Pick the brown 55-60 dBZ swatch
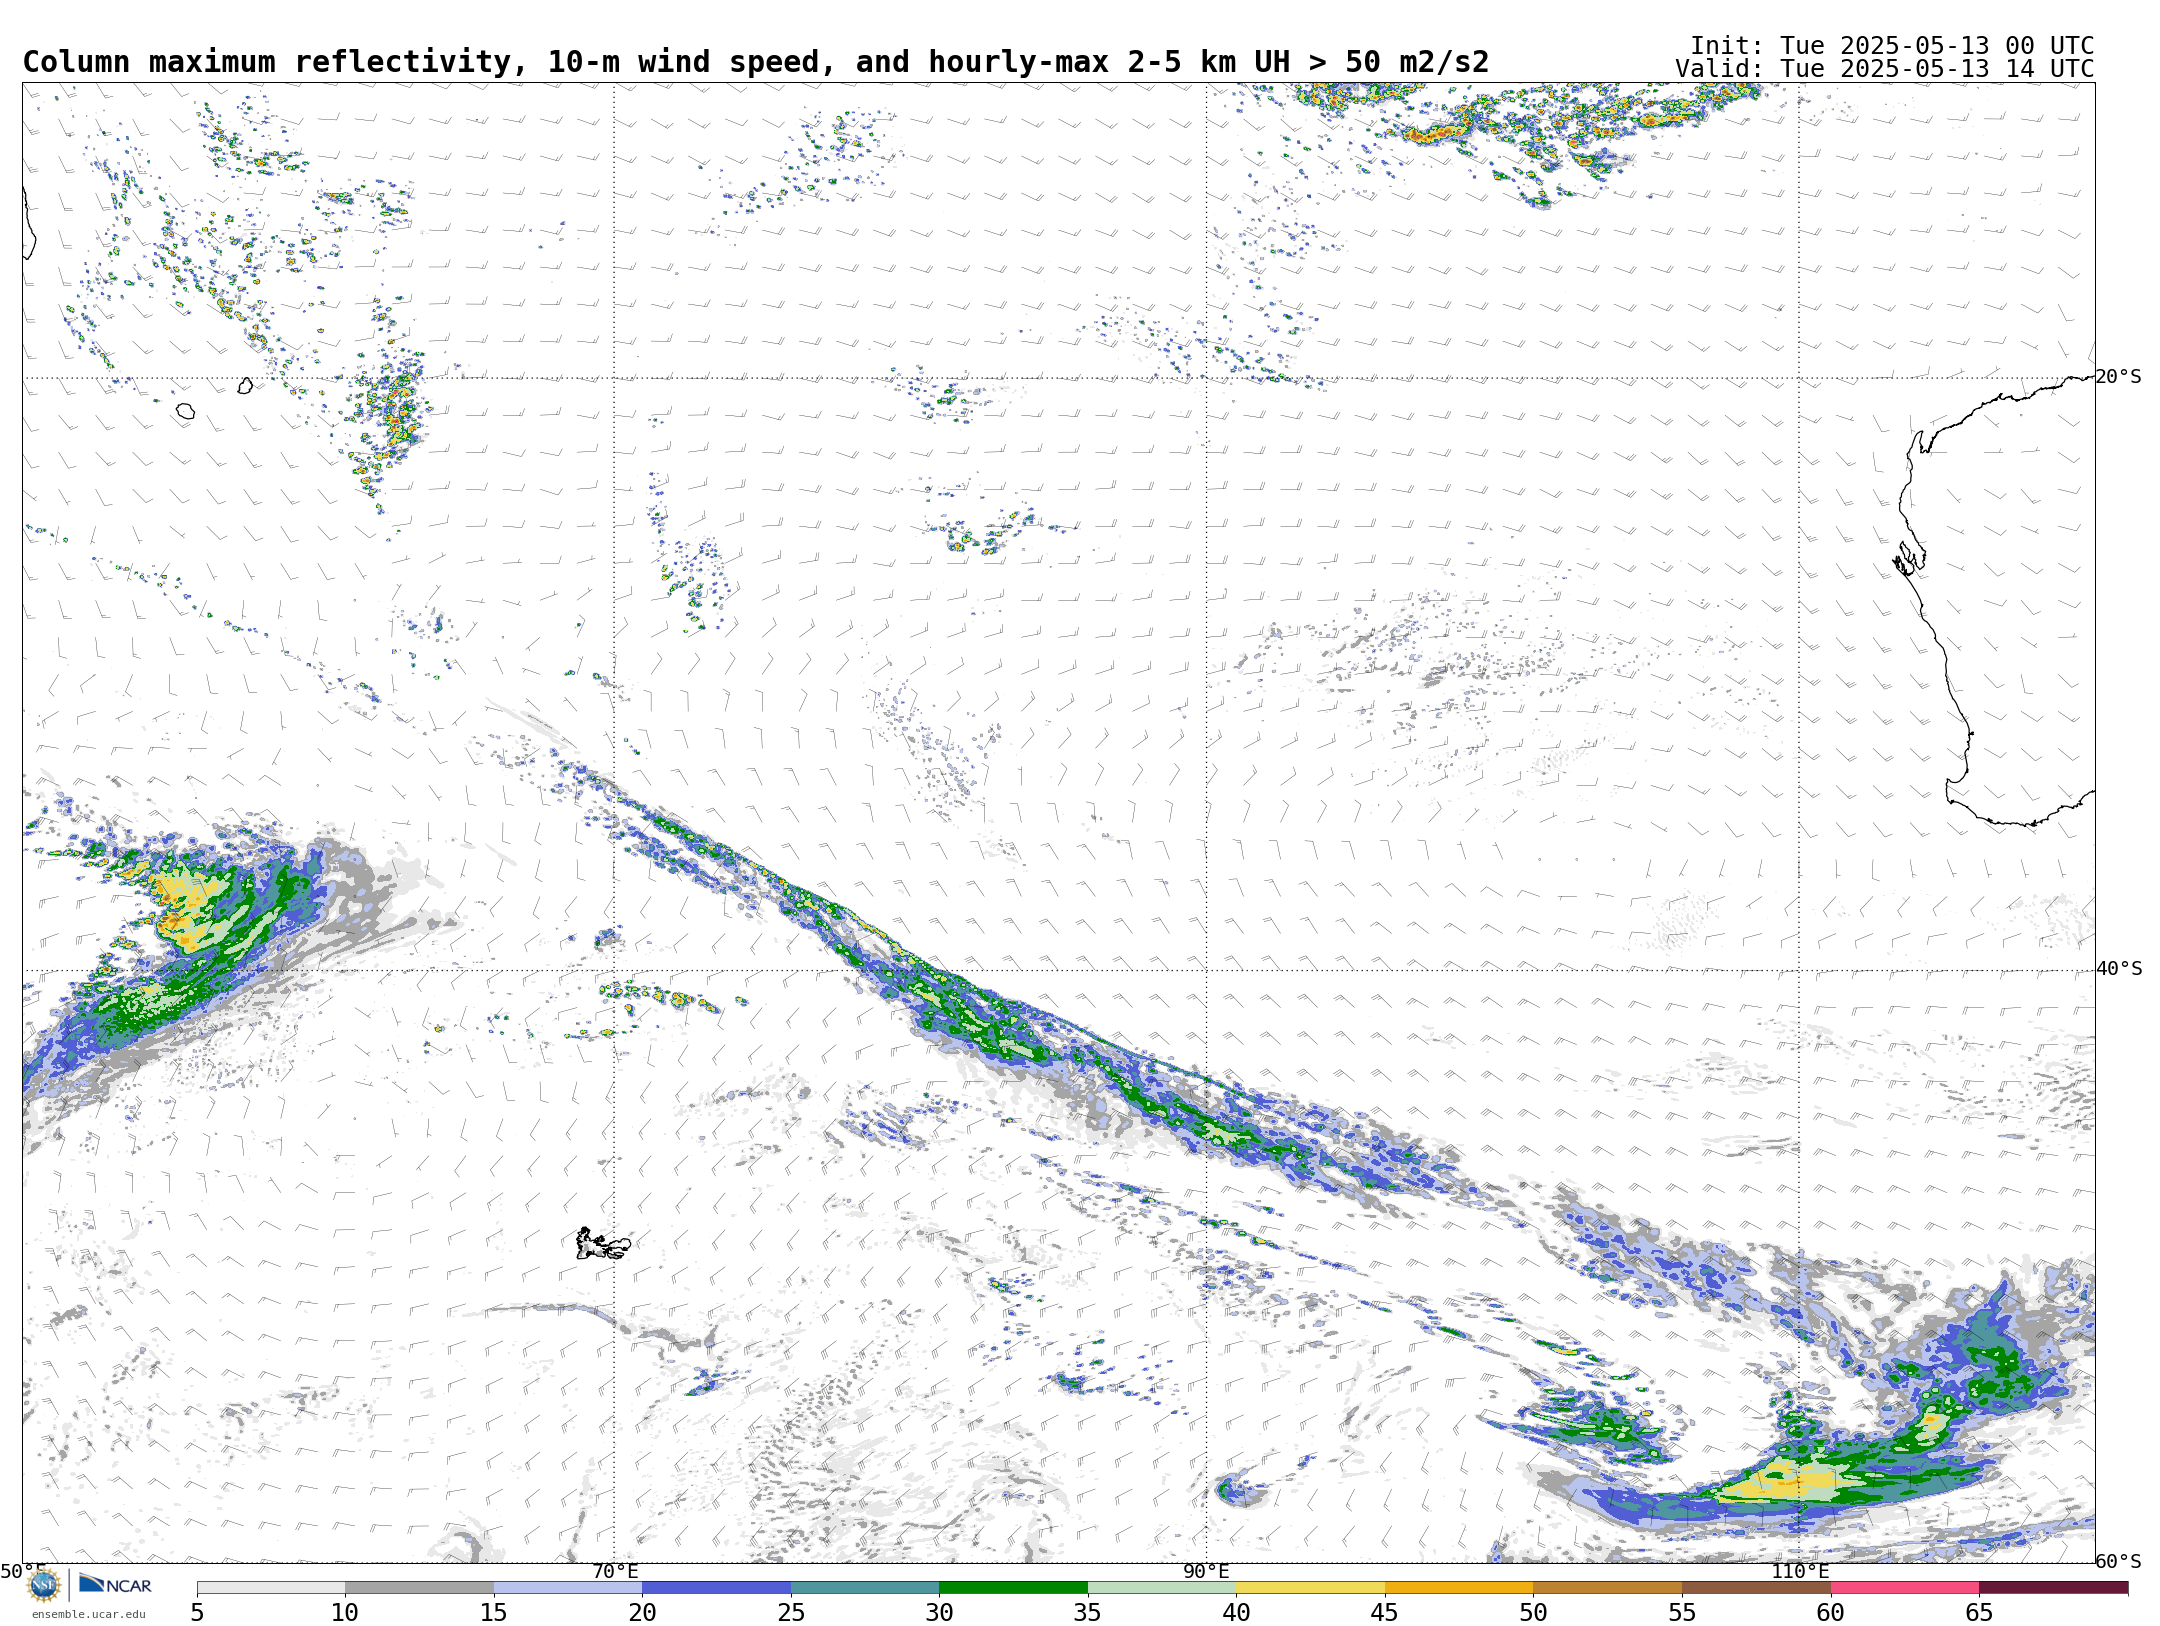2160x1626 pixels. [x=1756, y=1588]
